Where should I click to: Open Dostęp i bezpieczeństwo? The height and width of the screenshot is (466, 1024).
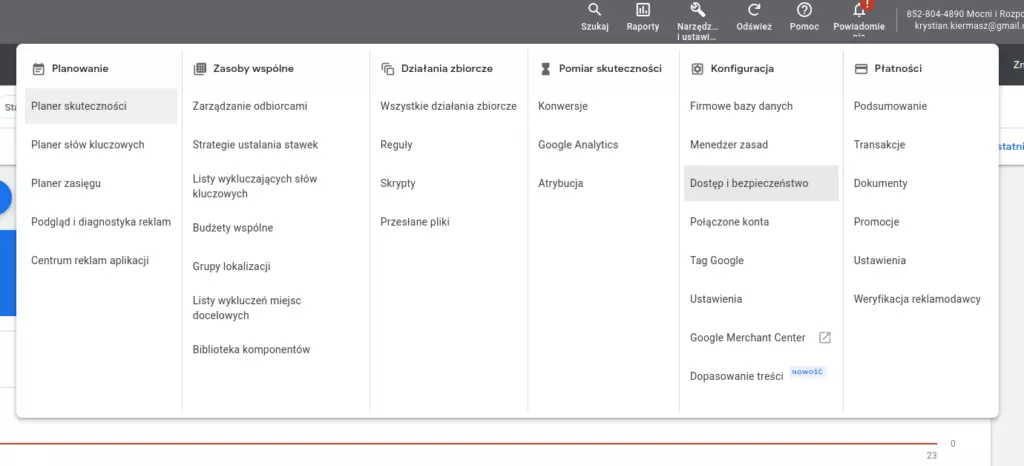[749, 184]
